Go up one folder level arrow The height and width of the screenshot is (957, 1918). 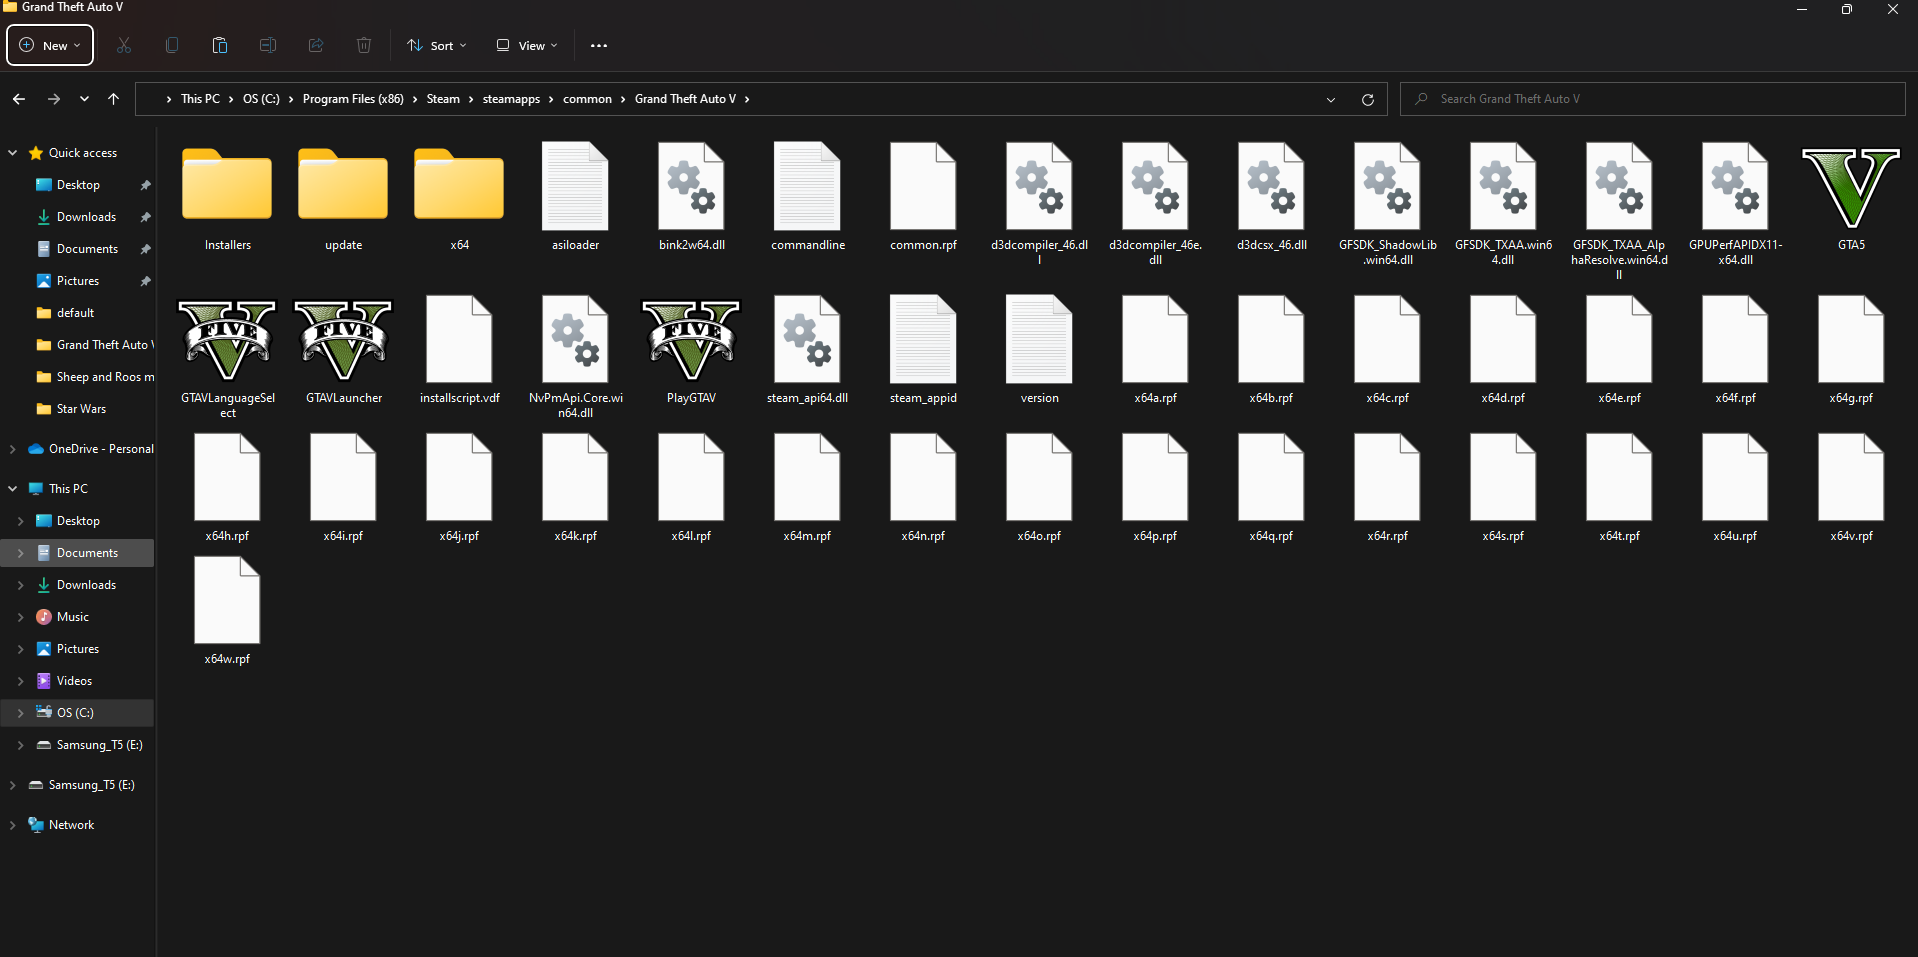[113, 99]
